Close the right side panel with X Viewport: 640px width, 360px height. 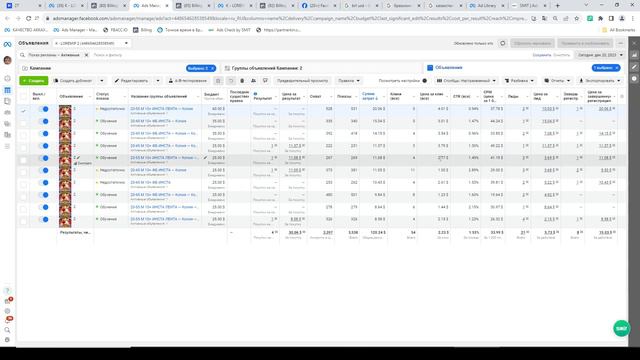coord(634,43)
